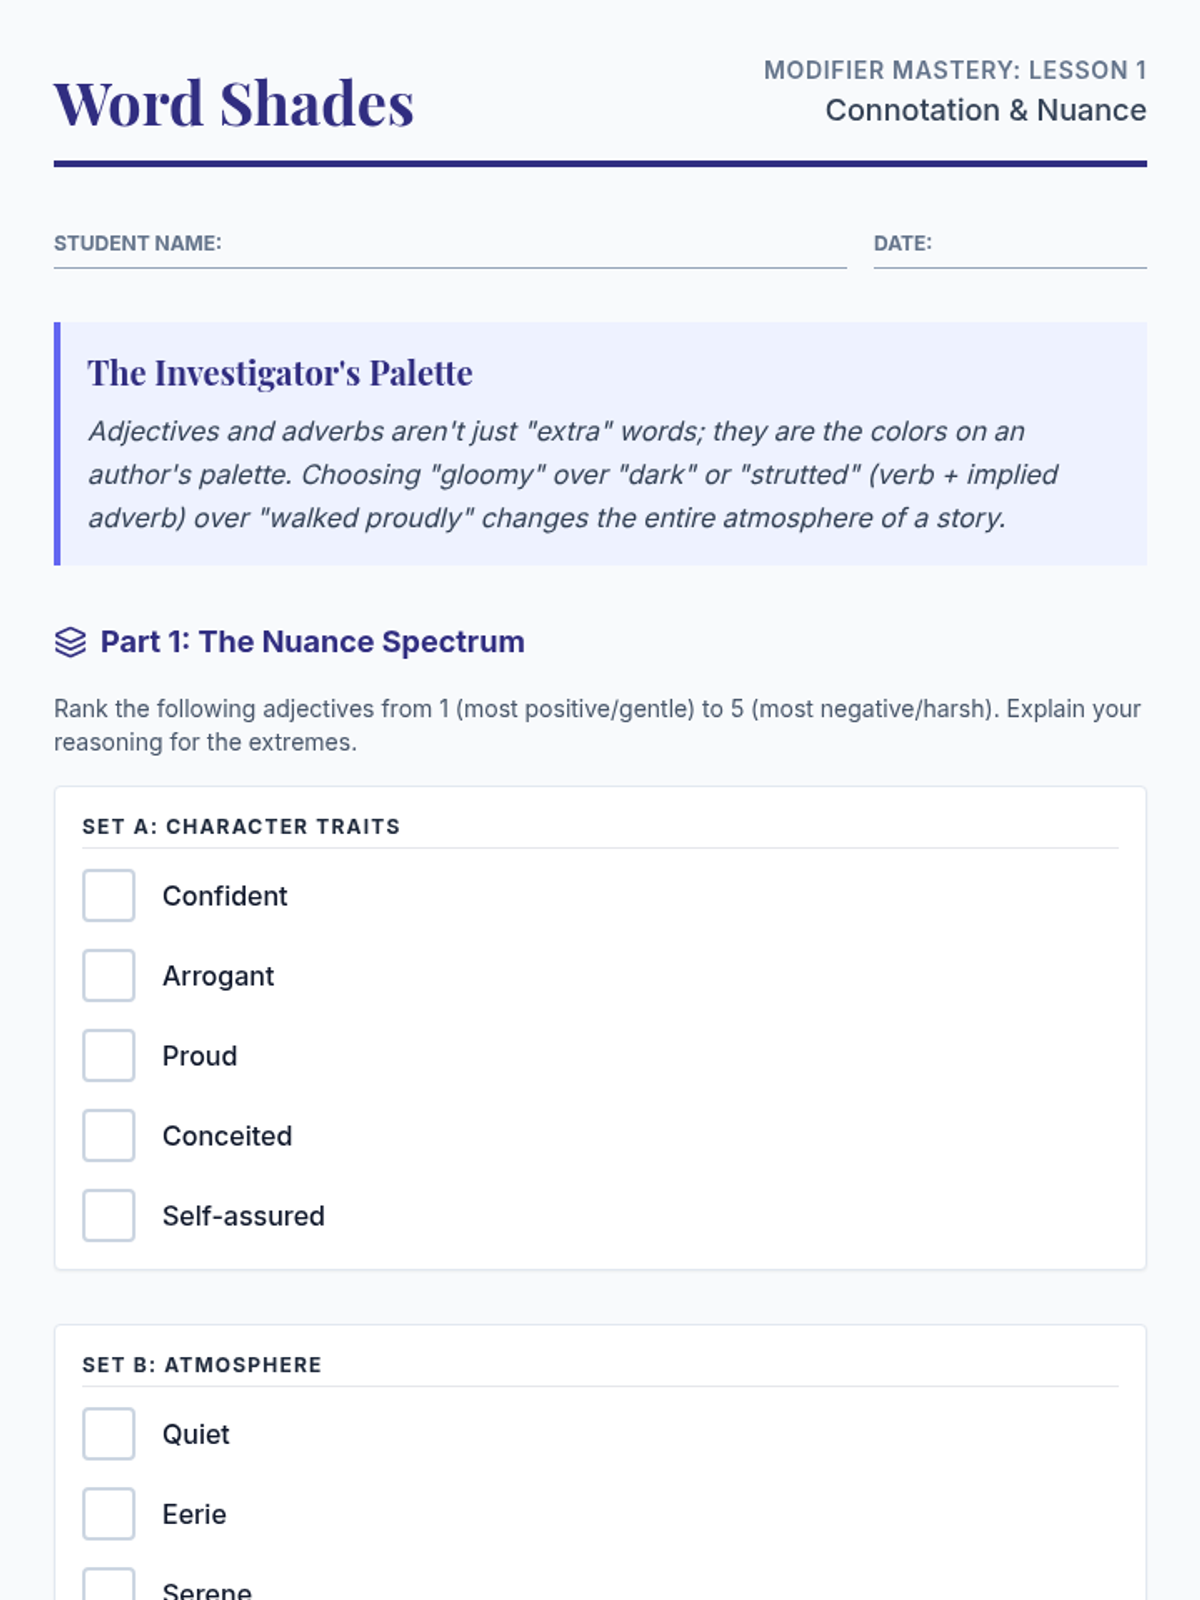Screen dimensions: 1200x1600
Task: Click the Modifier Mastery: Lesson 1 label
Action: pyautogui.click(x=954, y=70)
